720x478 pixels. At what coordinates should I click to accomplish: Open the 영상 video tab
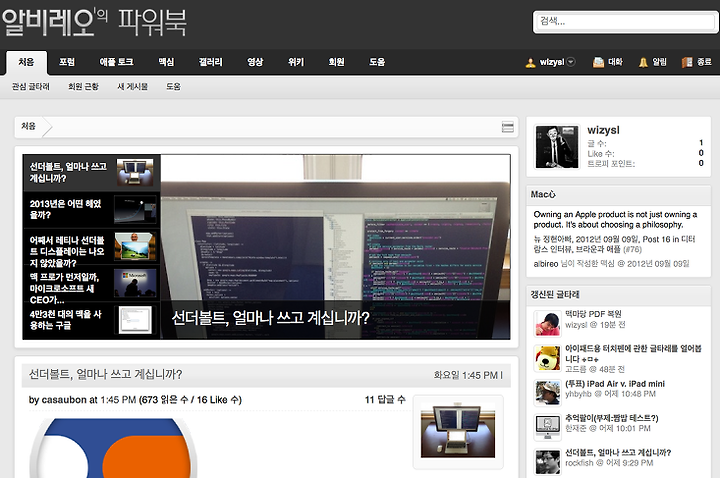pos(255,62)
